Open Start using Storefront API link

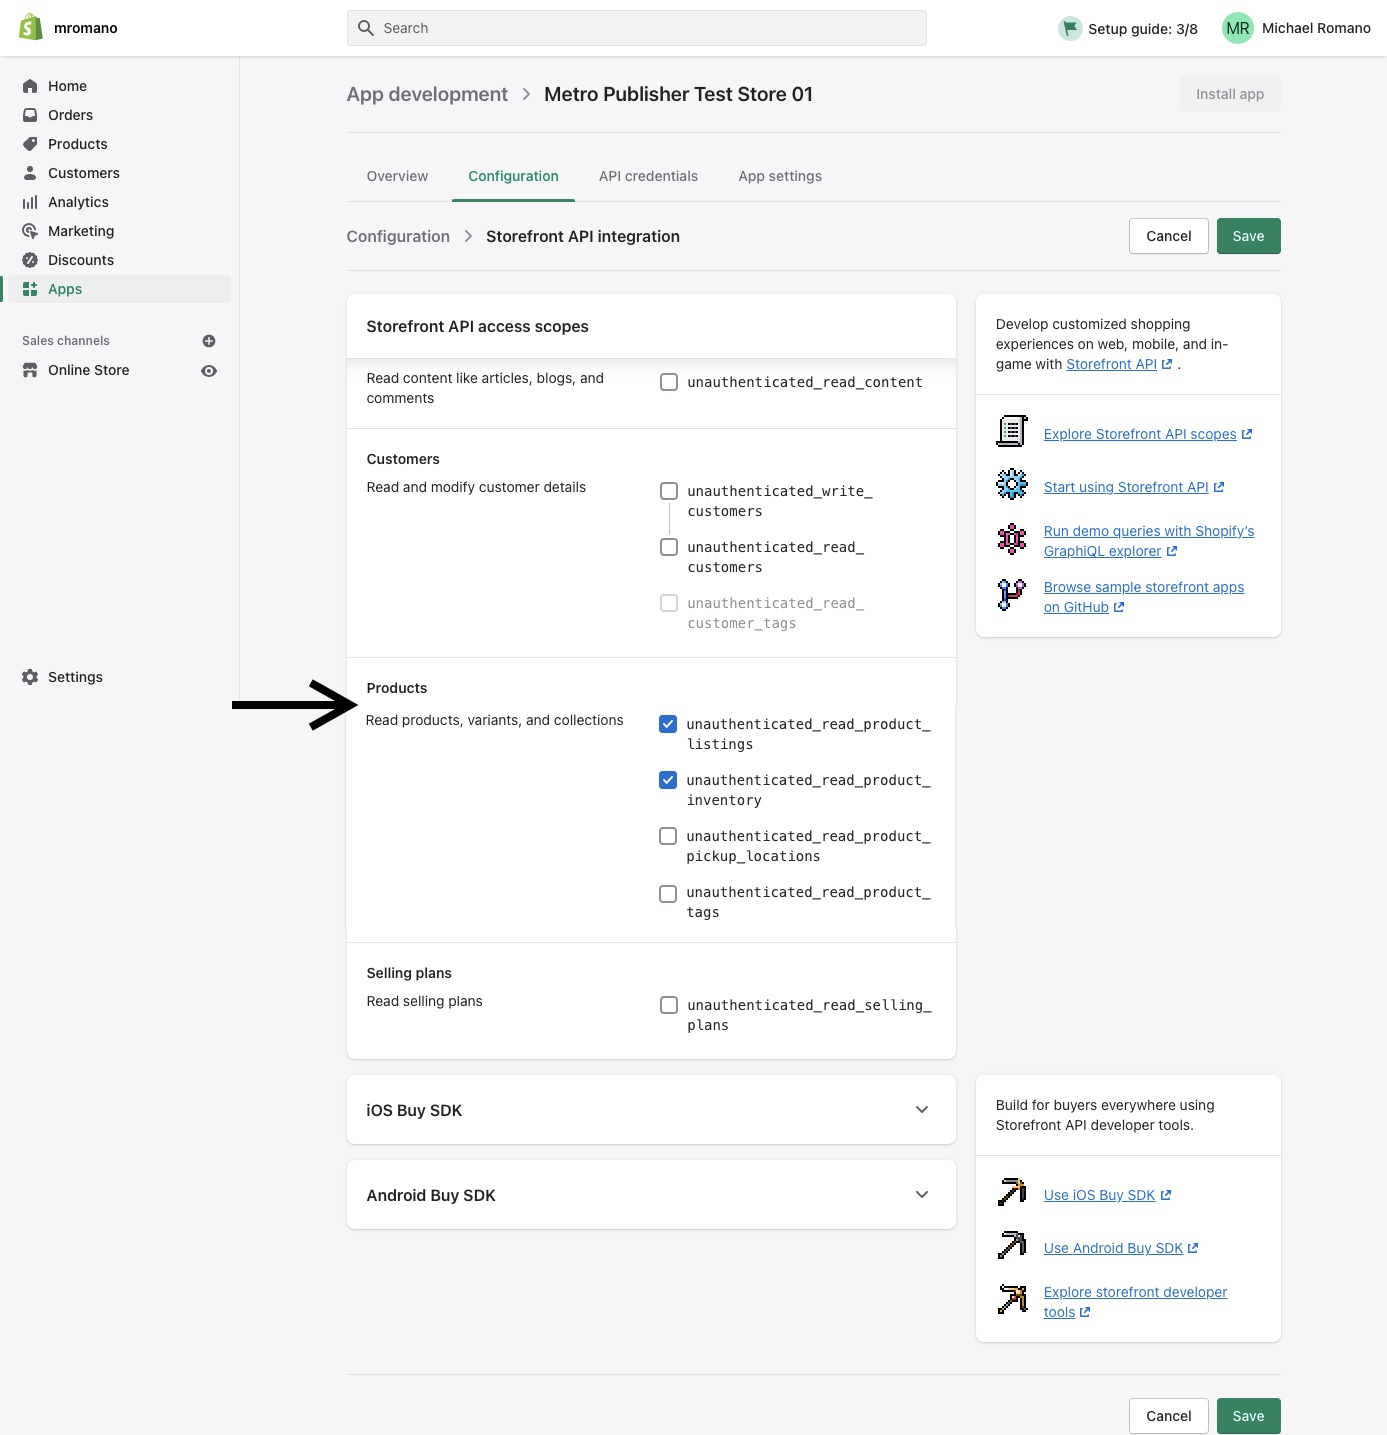point(1134,487)
